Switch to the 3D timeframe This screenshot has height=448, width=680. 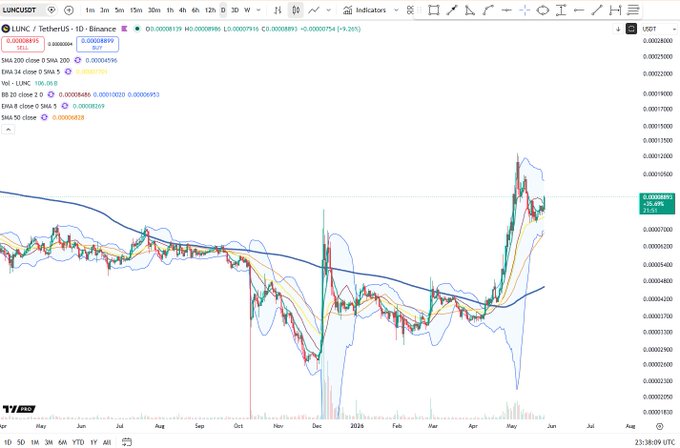point(235,10)
